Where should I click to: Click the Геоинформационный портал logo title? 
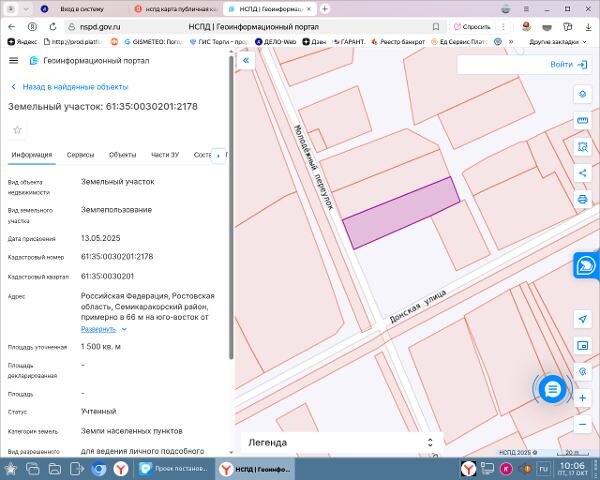[90, 60]
